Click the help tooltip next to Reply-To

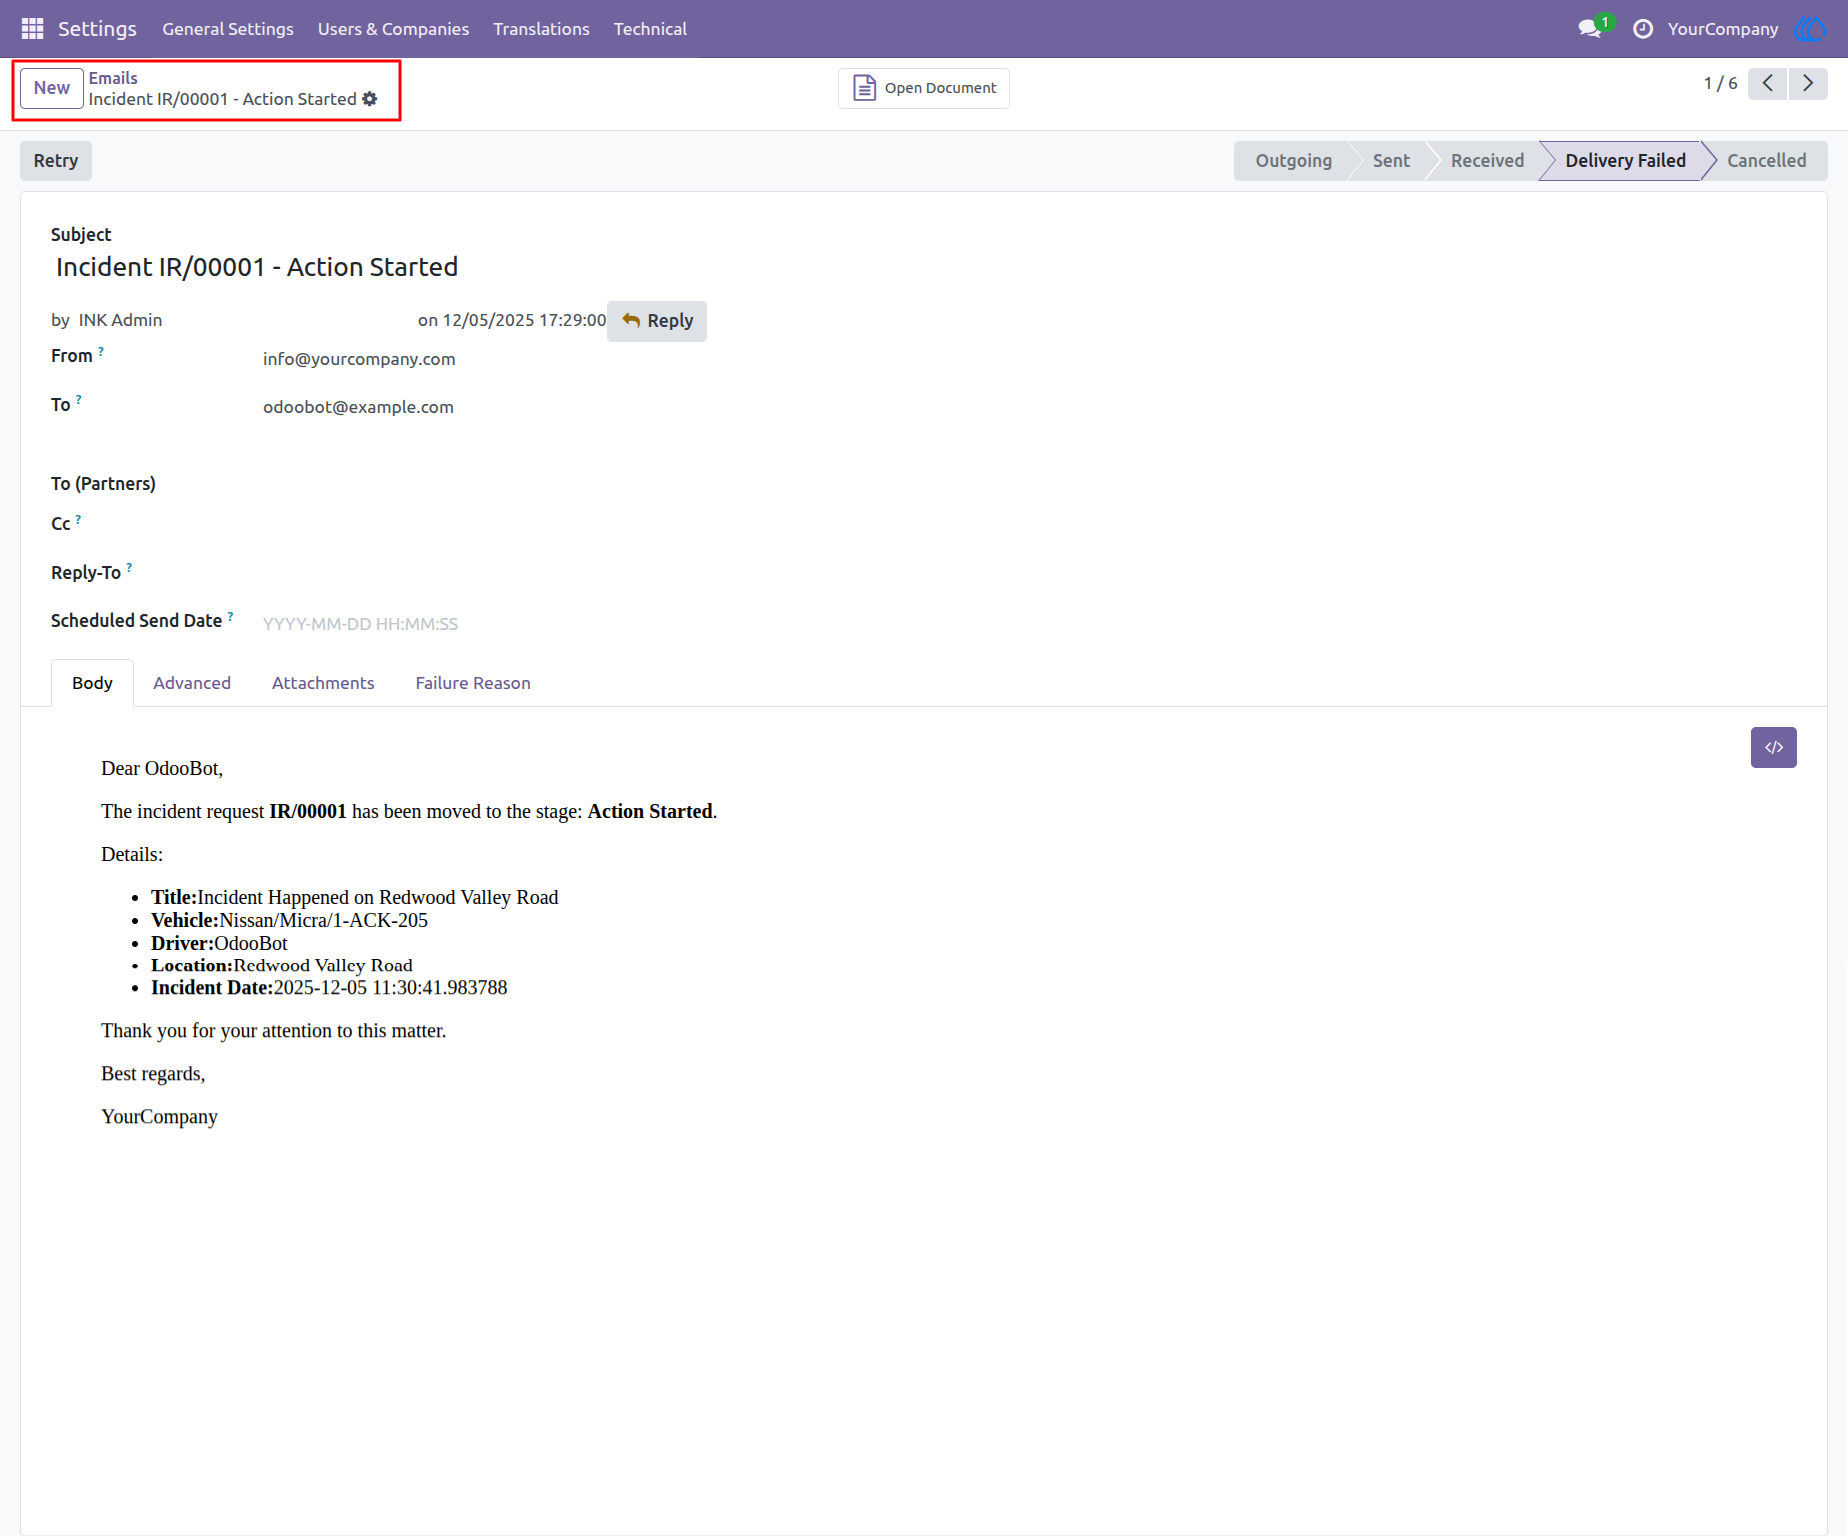click(x=129, y=568)
